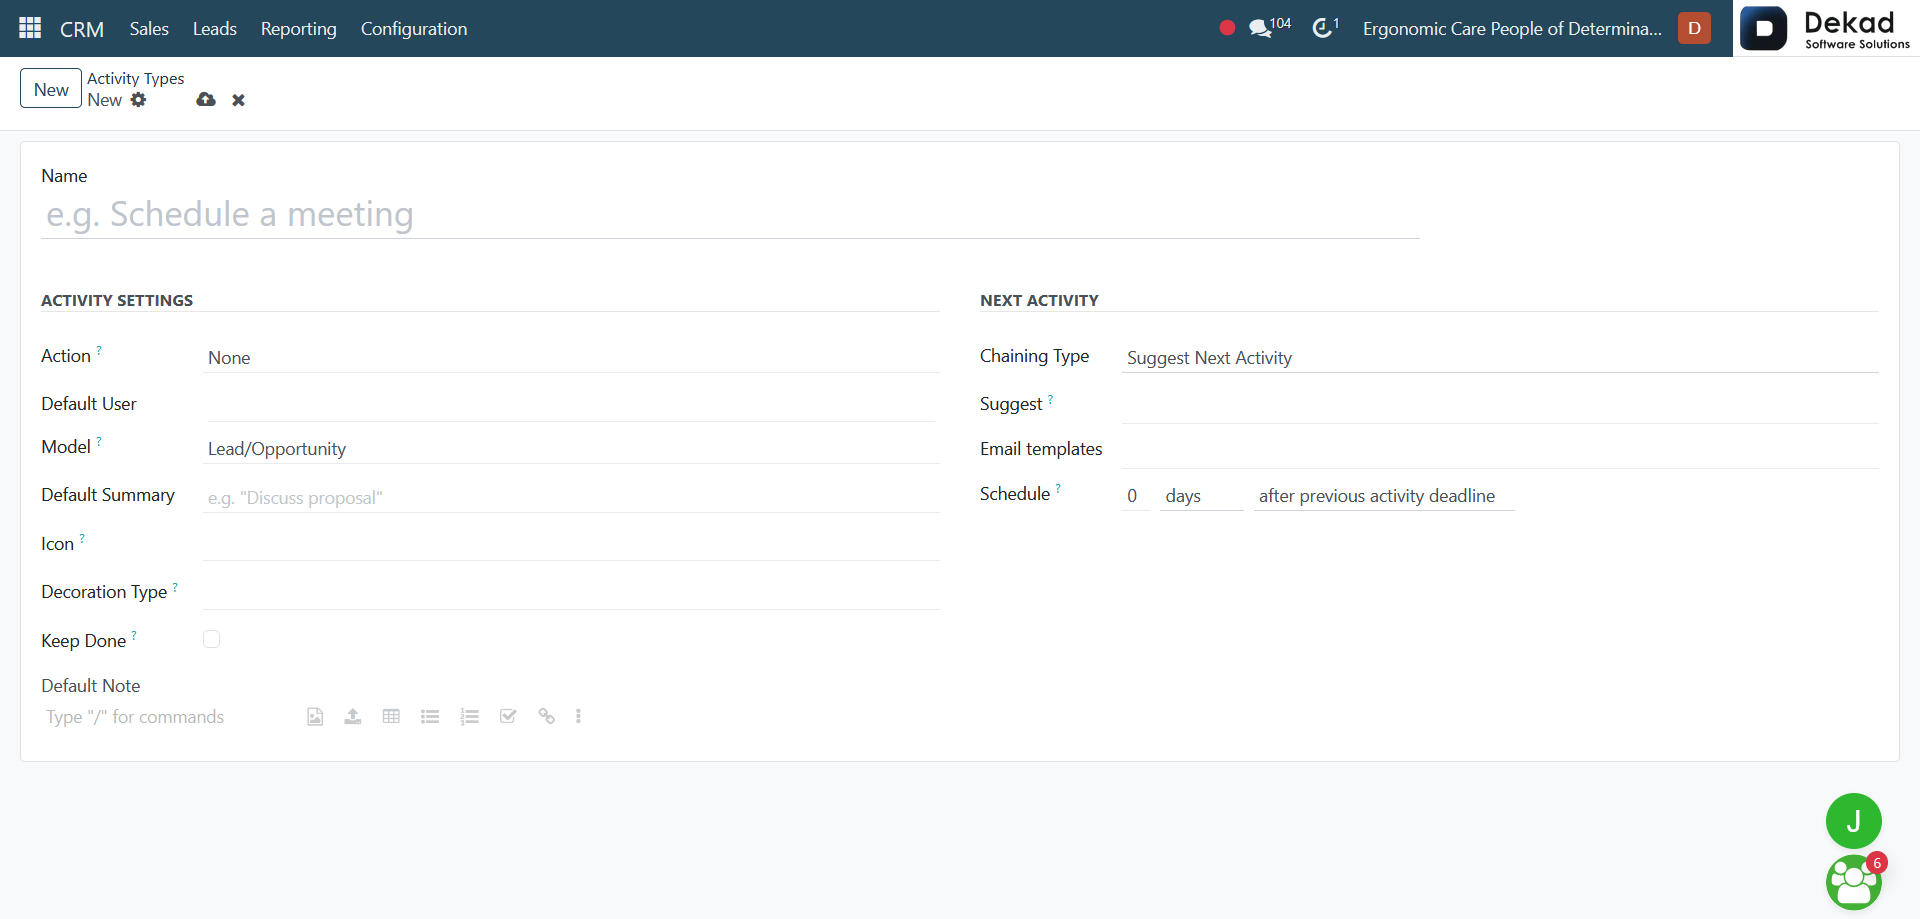Open the gear actions menu beside New
The width and height of the screenshot is (1920, 919).
[138, 100]
